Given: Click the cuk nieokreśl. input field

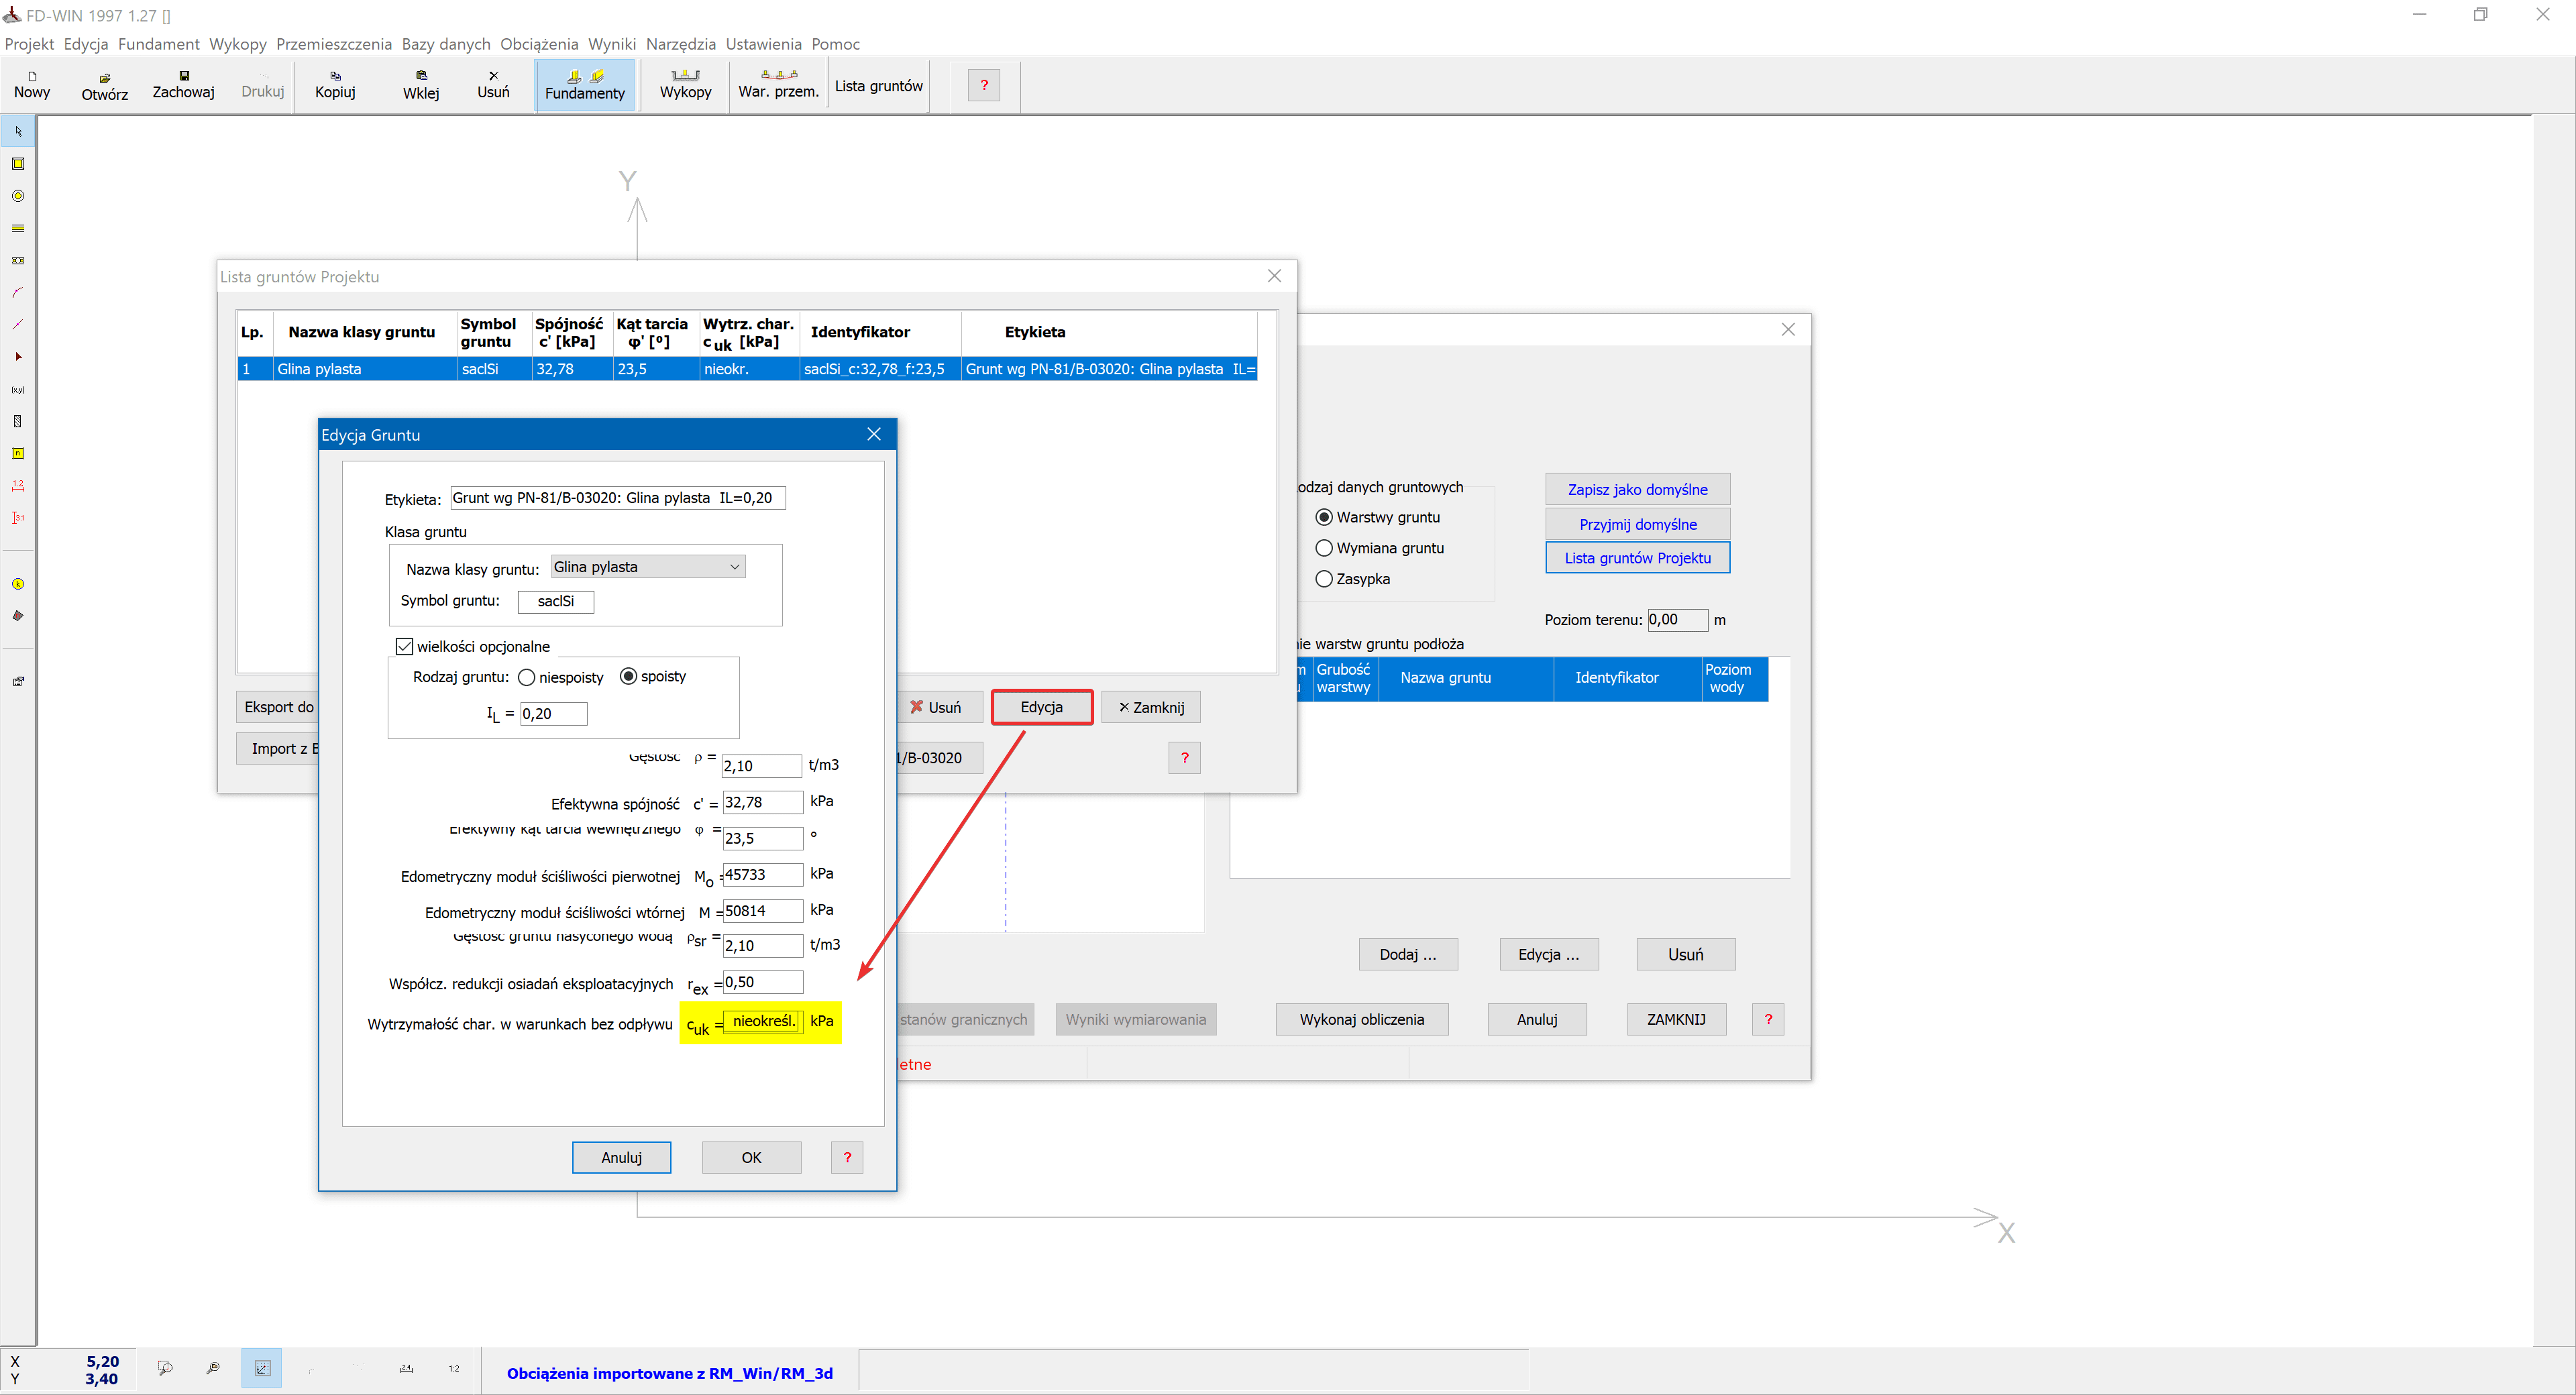Looking at the screenshot, I should 762,1021.
